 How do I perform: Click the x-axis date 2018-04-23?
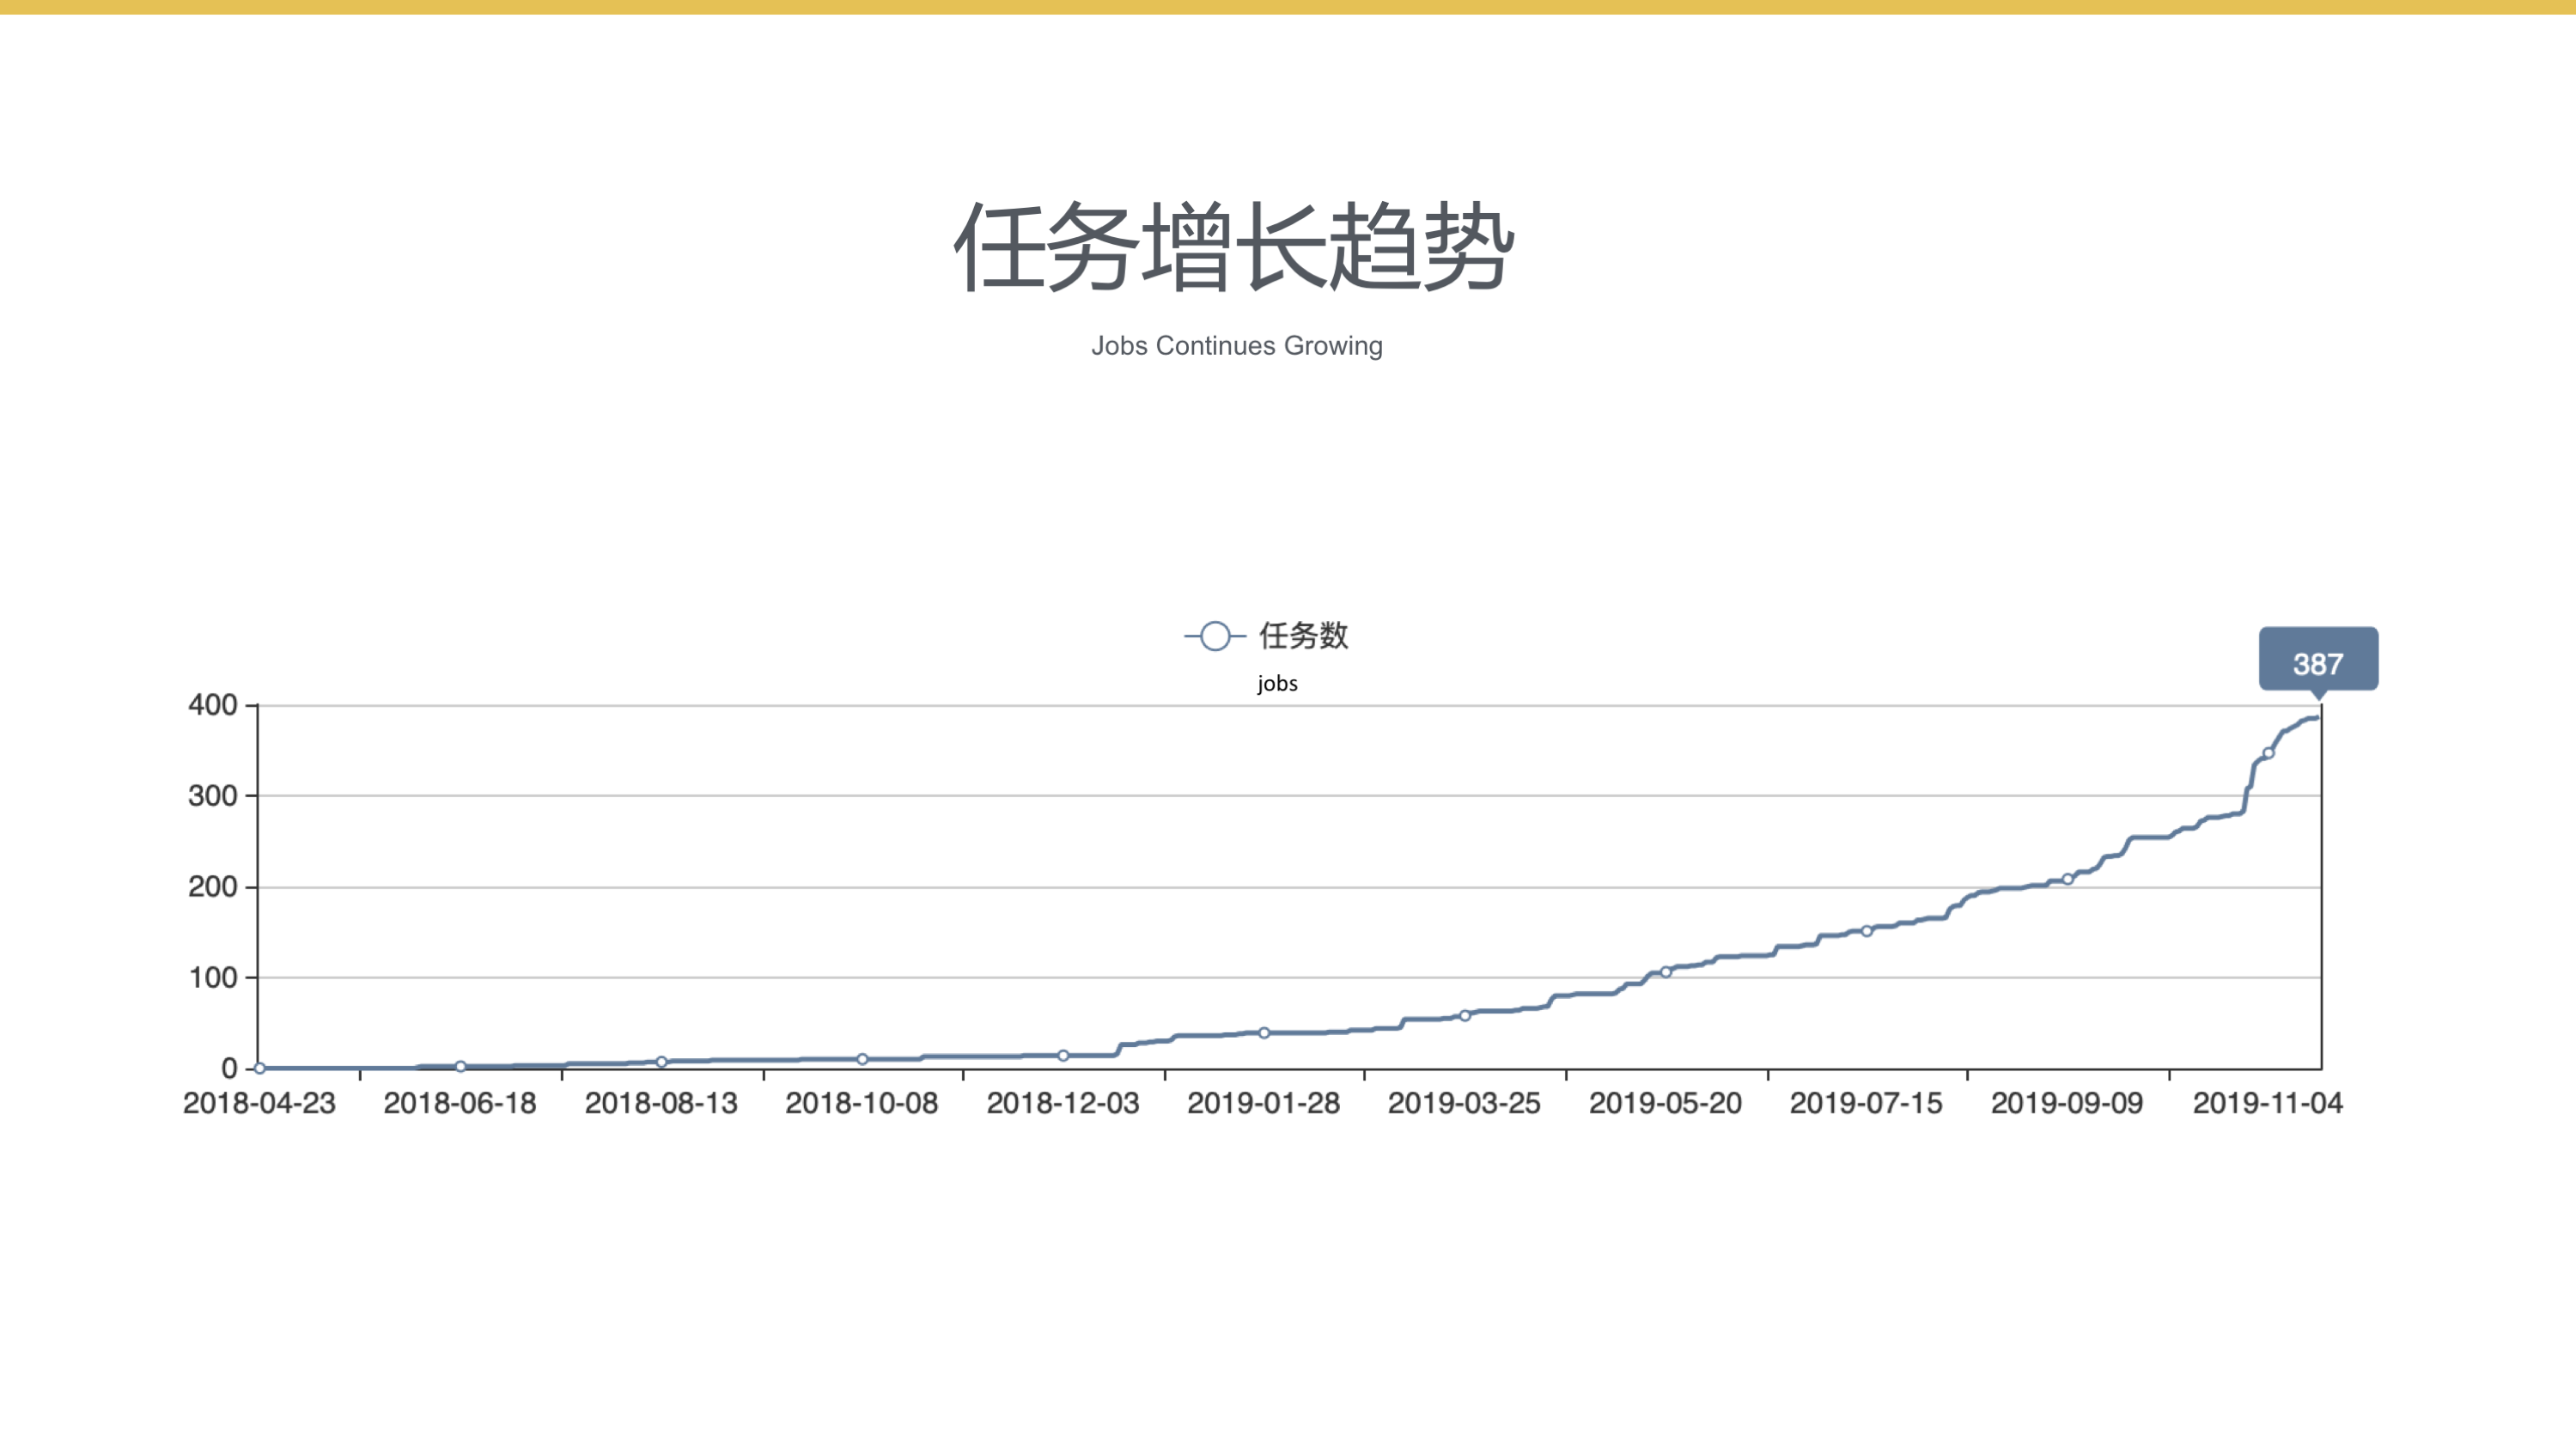(259, 1104)
